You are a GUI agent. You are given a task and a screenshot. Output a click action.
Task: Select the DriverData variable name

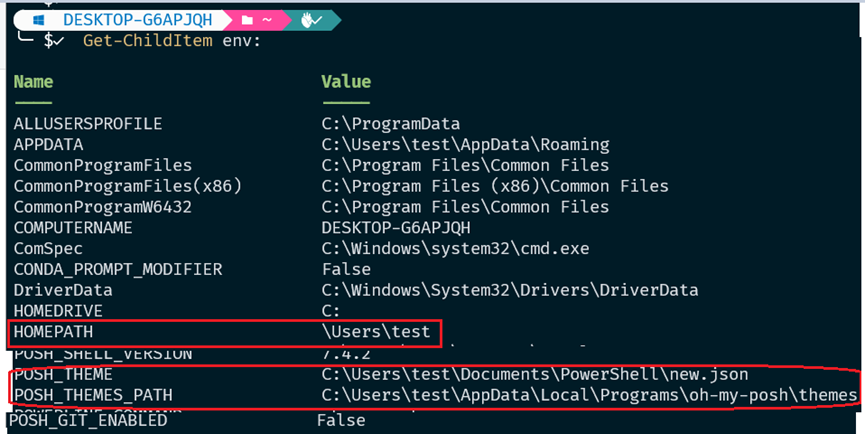pos(63,290)
